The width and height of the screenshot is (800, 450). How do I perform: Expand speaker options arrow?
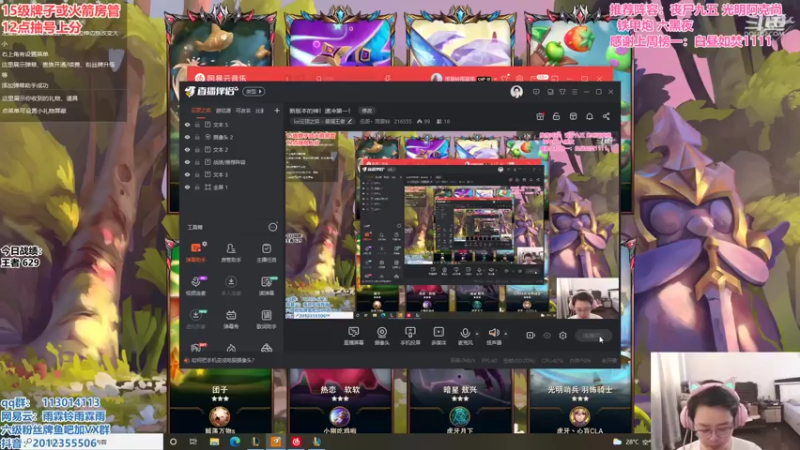pyautogui.click(x=506, y=334)
